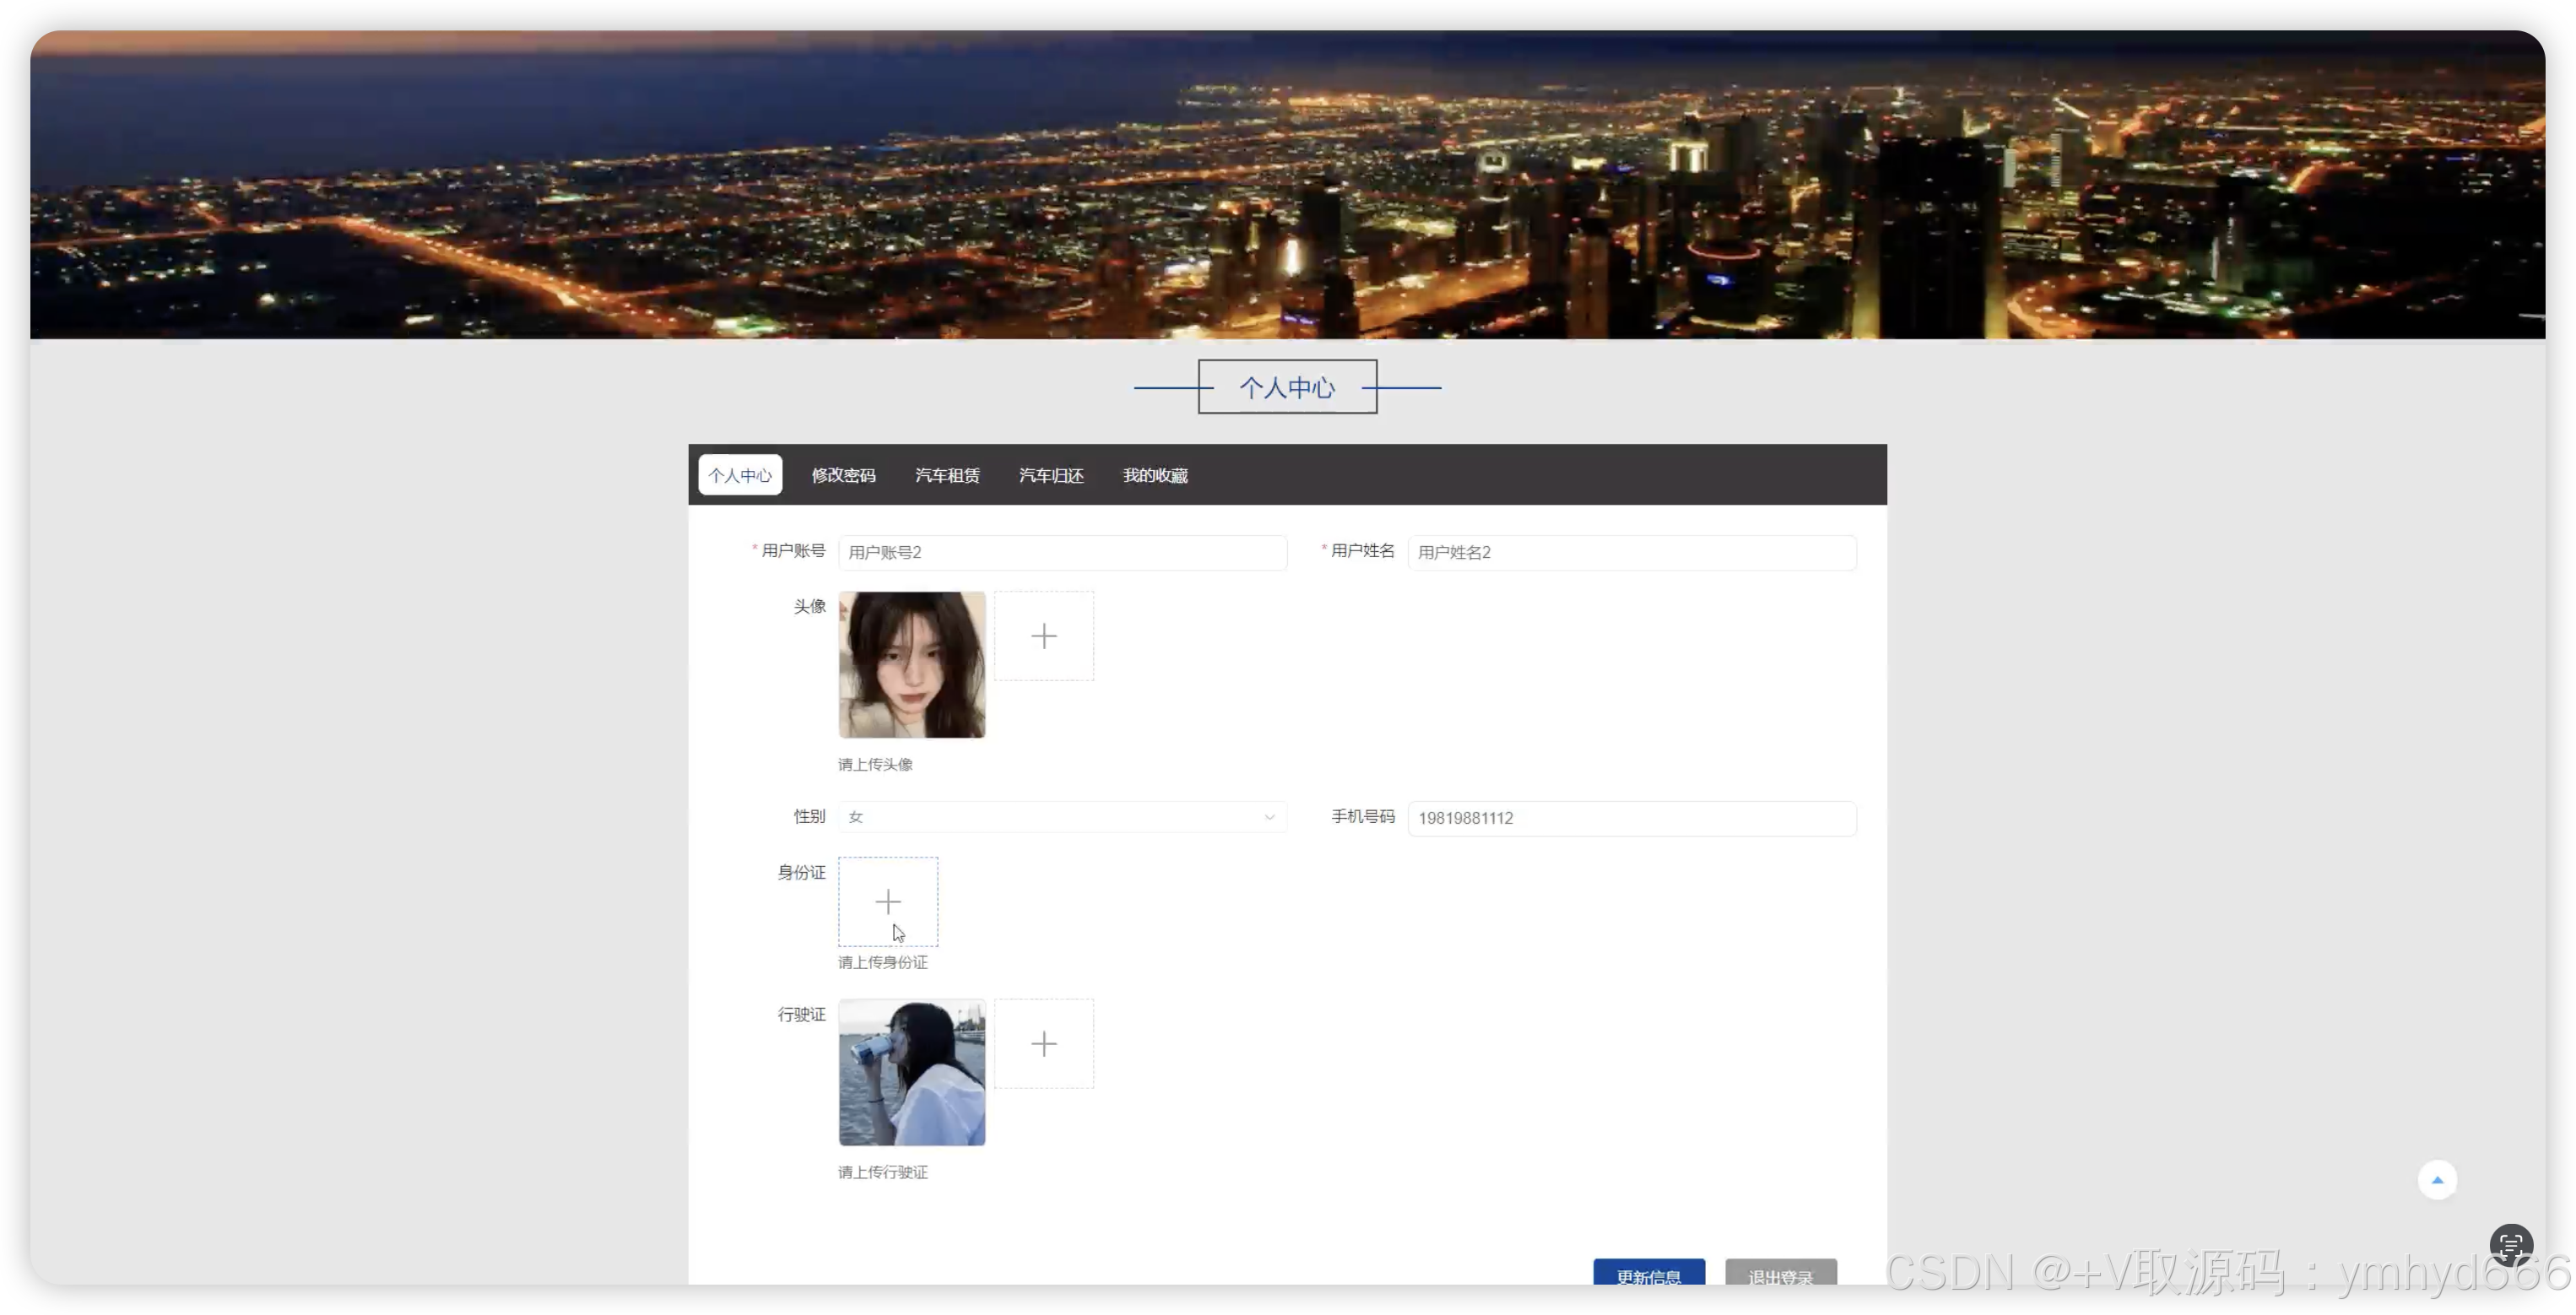The width and height of the screenshot is (2576, 1315).
Task: Click the 用户账号 input field
Action: (x=1062, y=552)
